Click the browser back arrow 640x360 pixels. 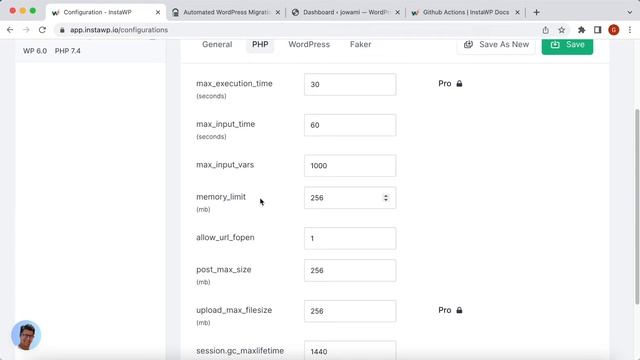pyautogui.click(x=10, y=30)
